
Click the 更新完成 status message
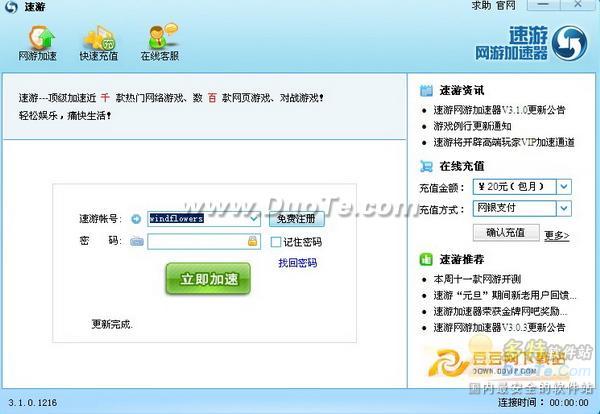tap(112, 324)
